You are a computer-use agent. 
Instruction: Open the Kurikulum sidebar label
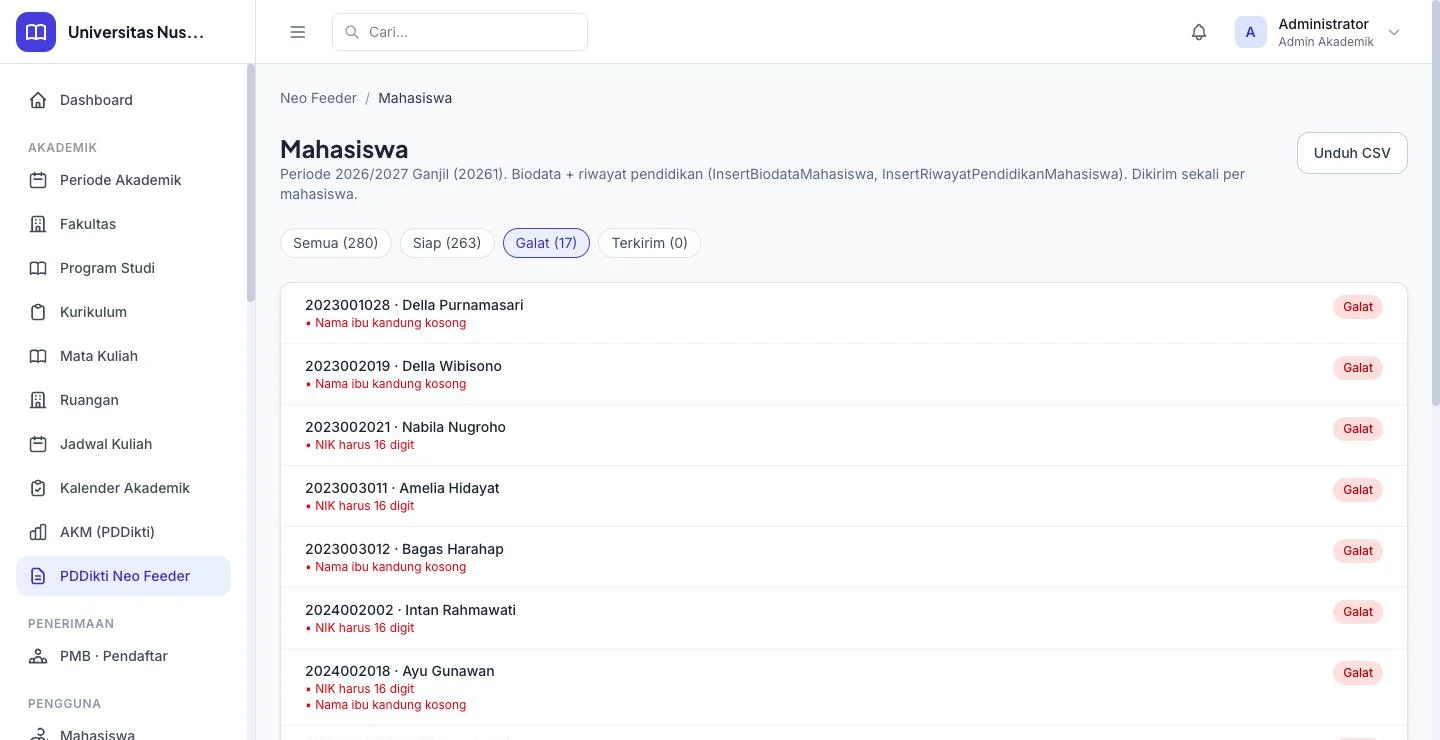click(93, 312)
